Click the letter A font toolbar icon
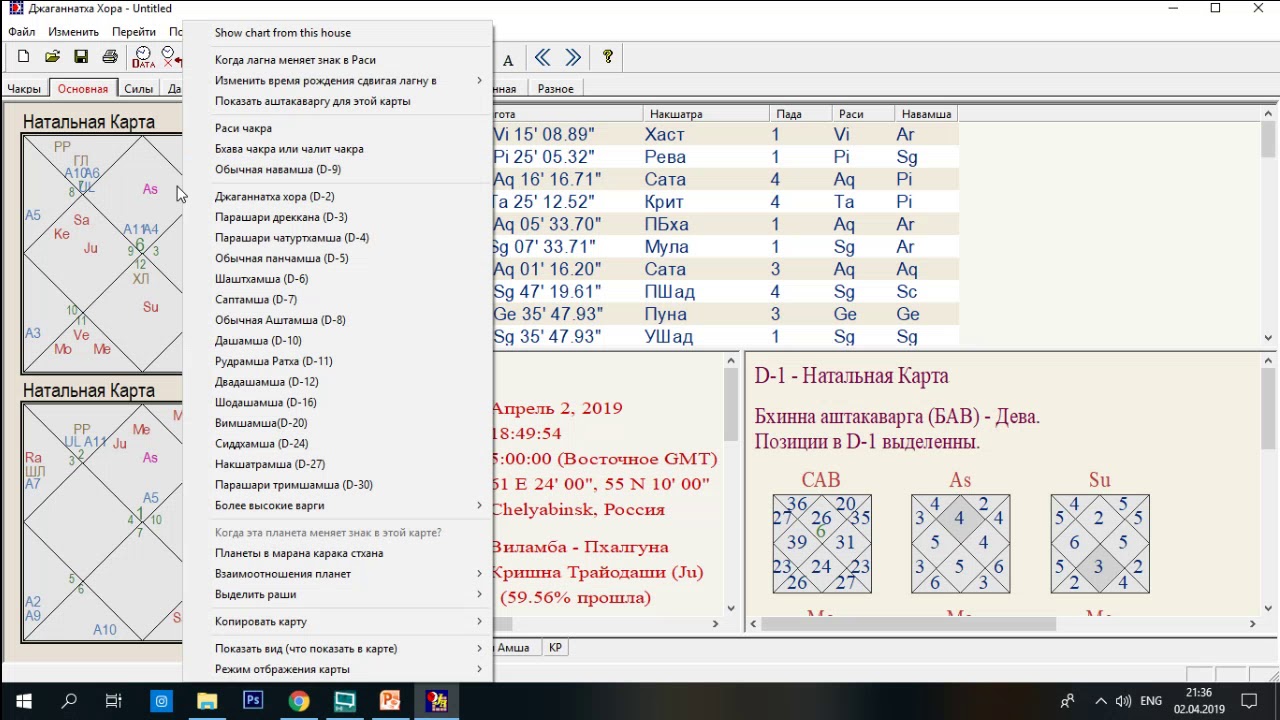Screen dimensions: 1280x720 (x=508, y=60)
